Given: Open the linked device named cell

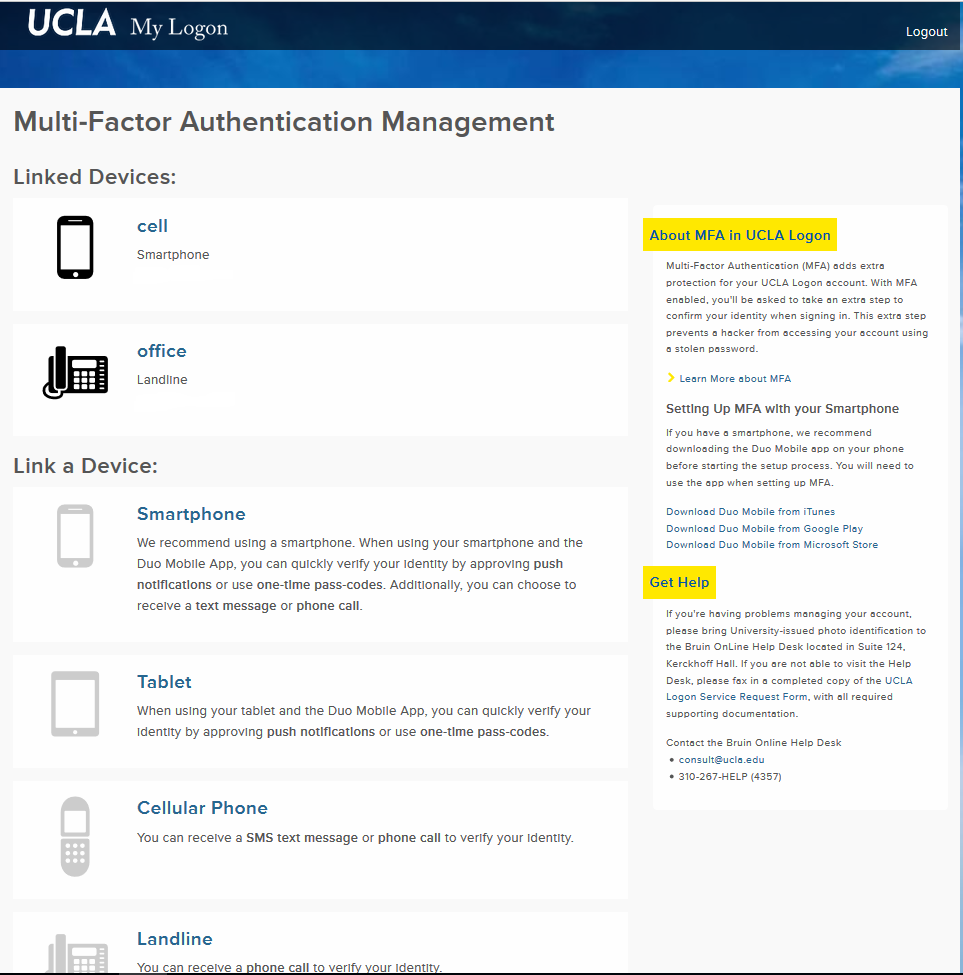Looking at the screenshot, I should pos(152,226).
